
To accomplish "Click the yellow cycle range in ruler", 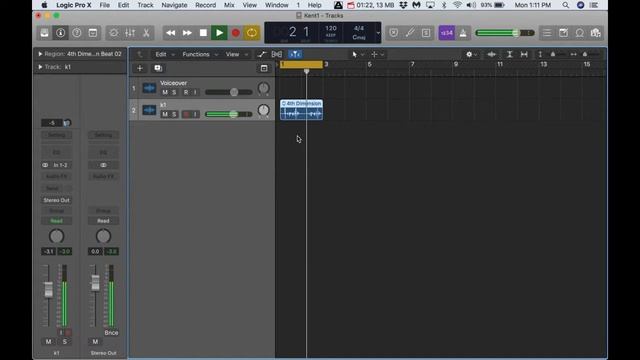I will (301, 64).
